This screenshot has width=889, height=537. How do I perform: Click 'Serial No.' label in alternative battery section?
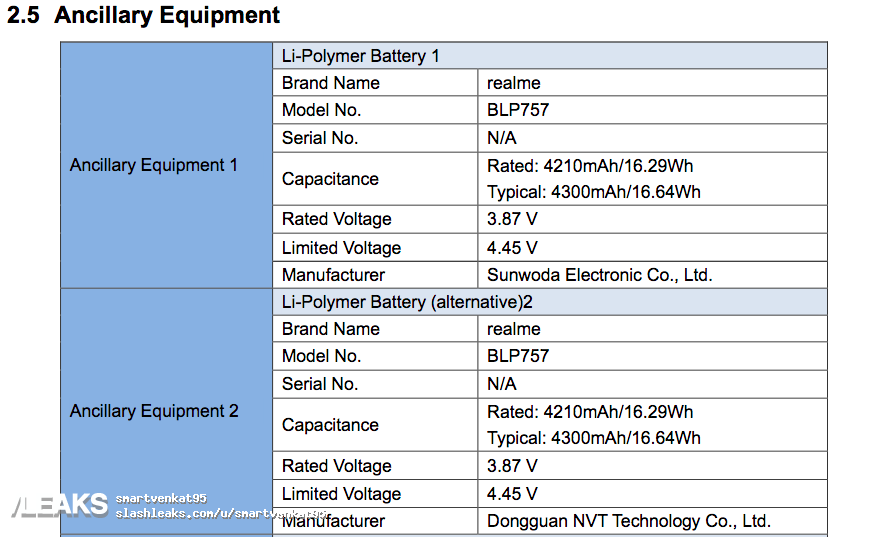pos(319,384)
